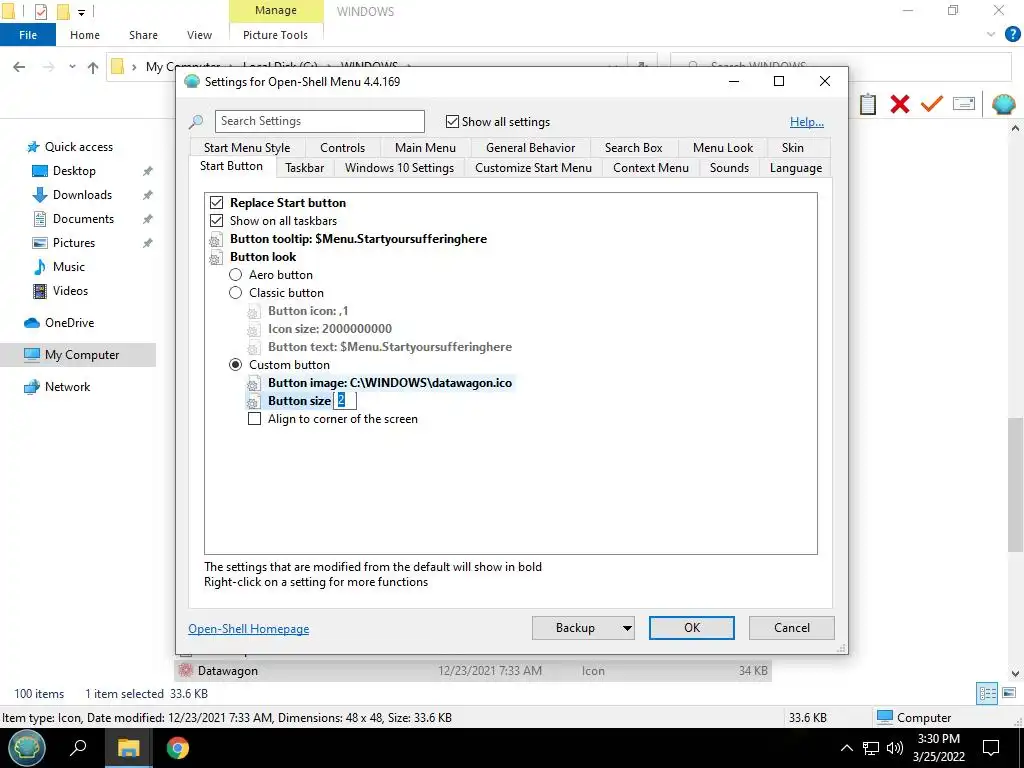Open the Explorer help question mark
Viewport: 1024px width, 768px height.
[1012, 35]
